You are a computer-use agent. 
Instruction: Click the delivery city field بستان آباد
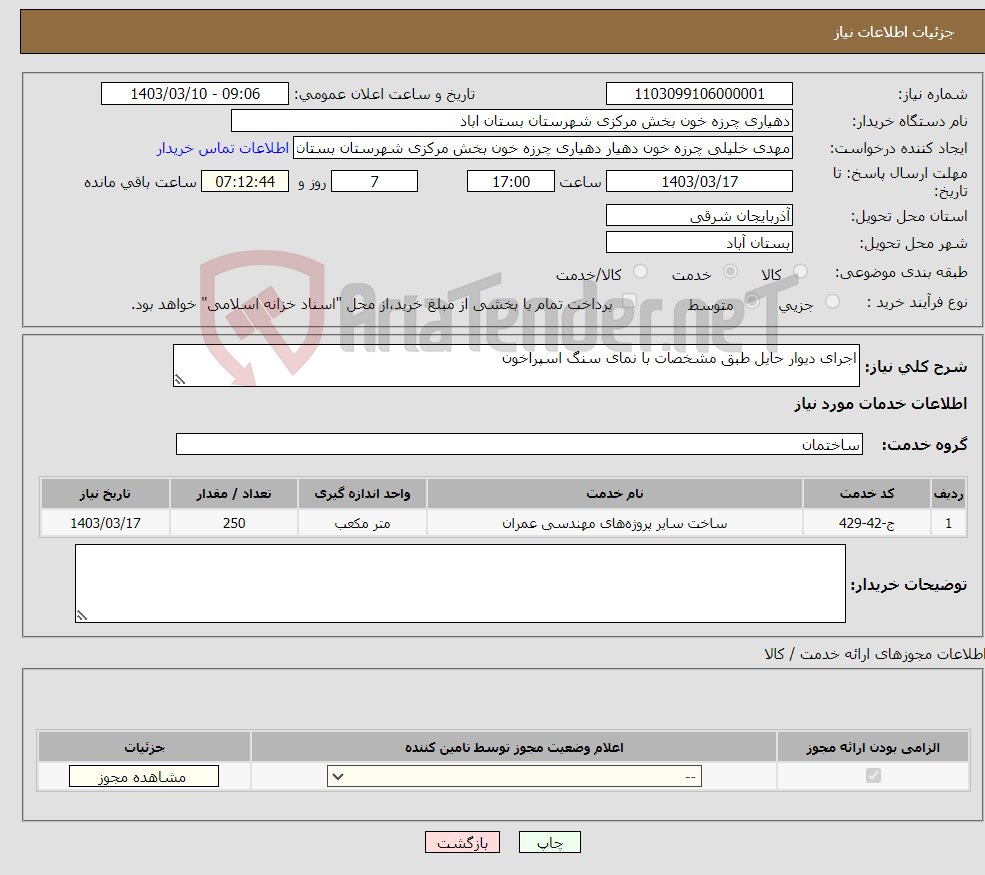coord(699,242)
